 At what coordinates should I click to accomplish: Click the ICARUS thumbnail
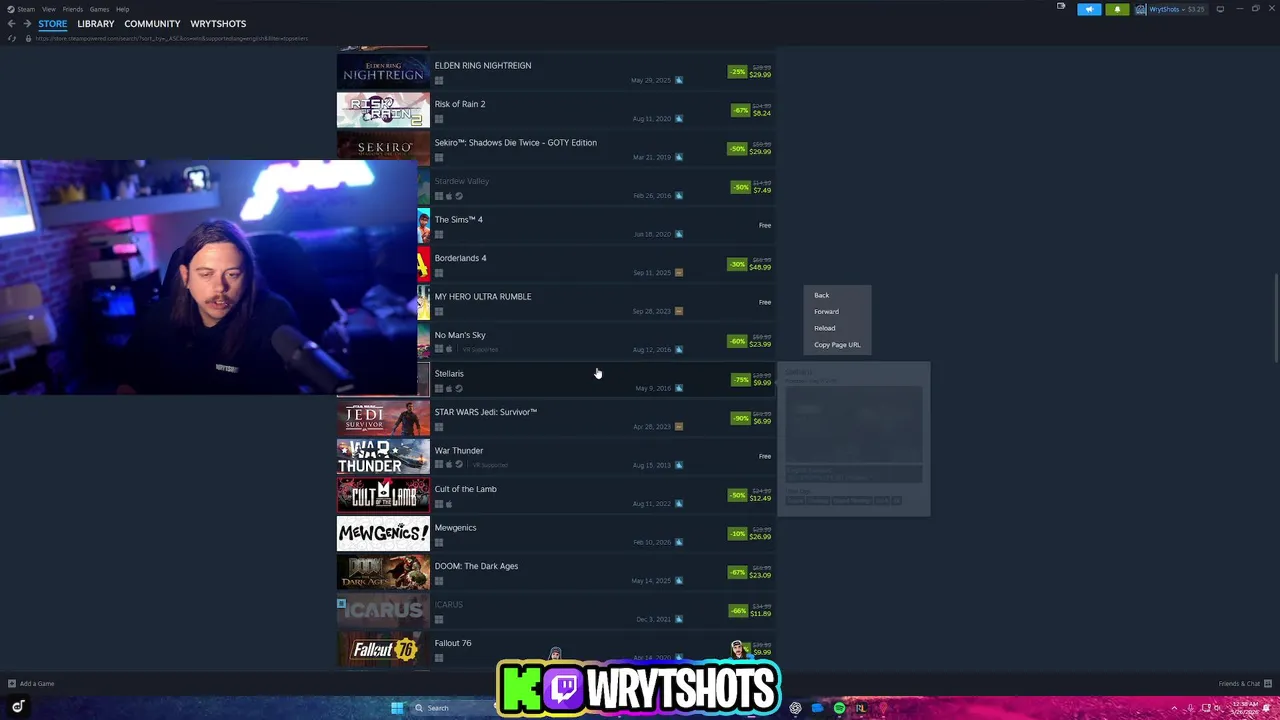click(383, 611)
